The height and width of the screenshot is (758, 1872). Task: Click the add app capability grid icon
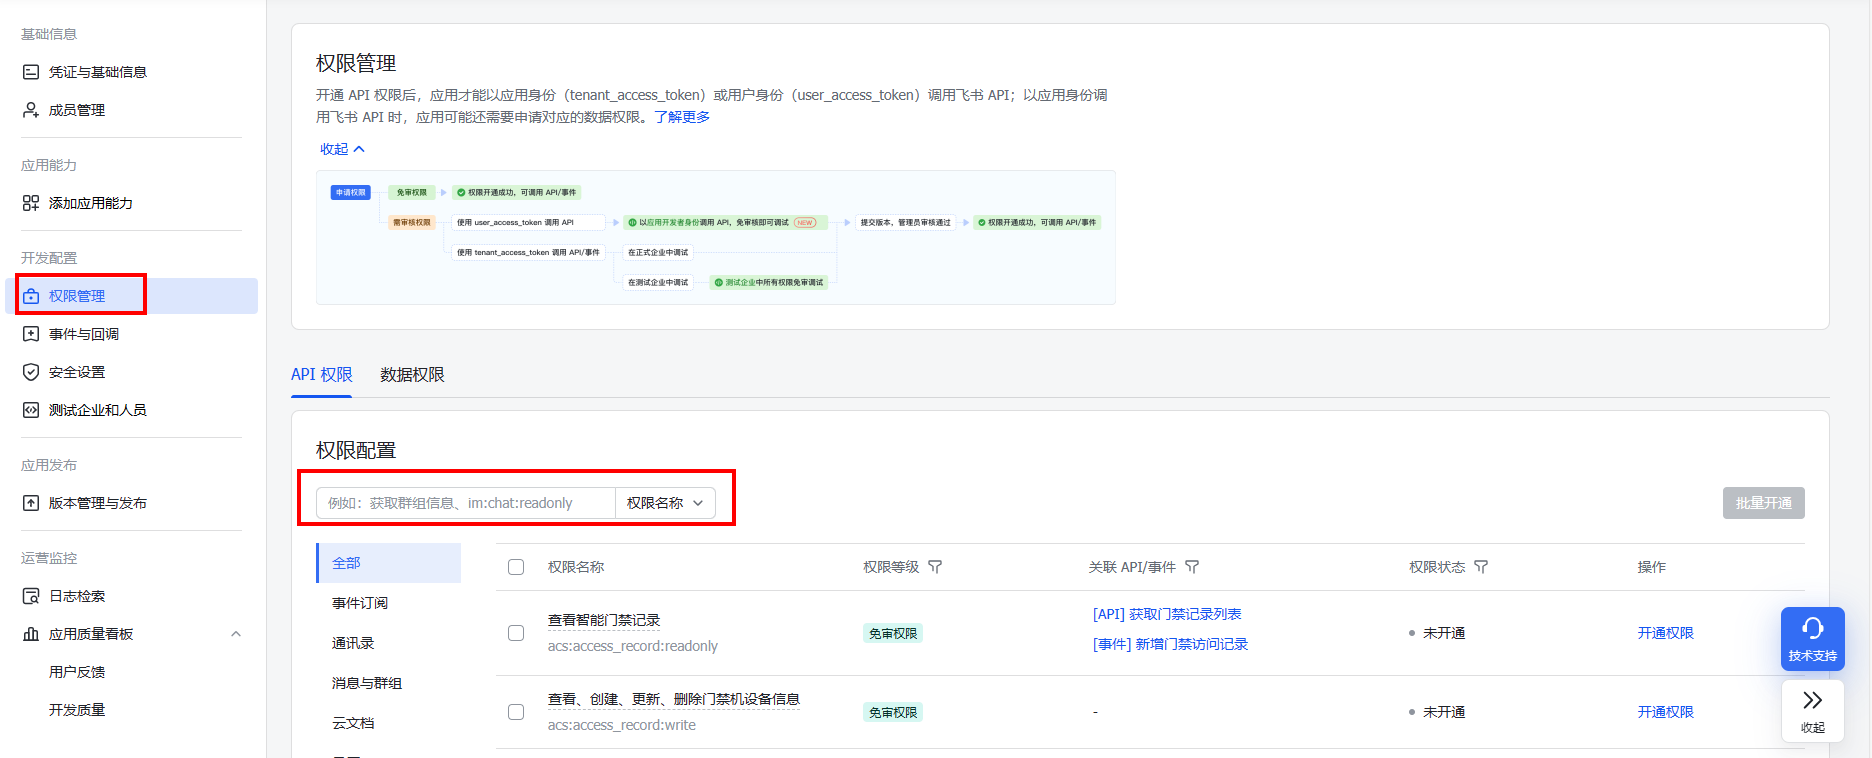(x=31, y=203)
